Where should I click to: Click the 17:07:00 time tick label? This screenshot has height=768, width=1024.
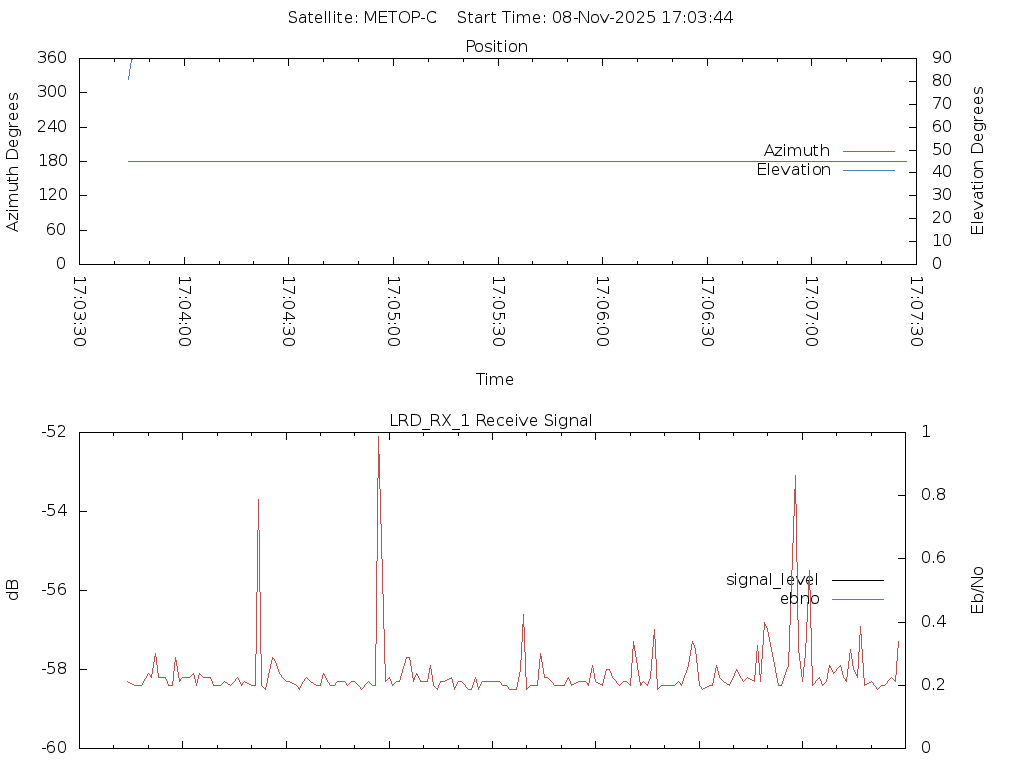pyautogui.click(x=811, y=312)
